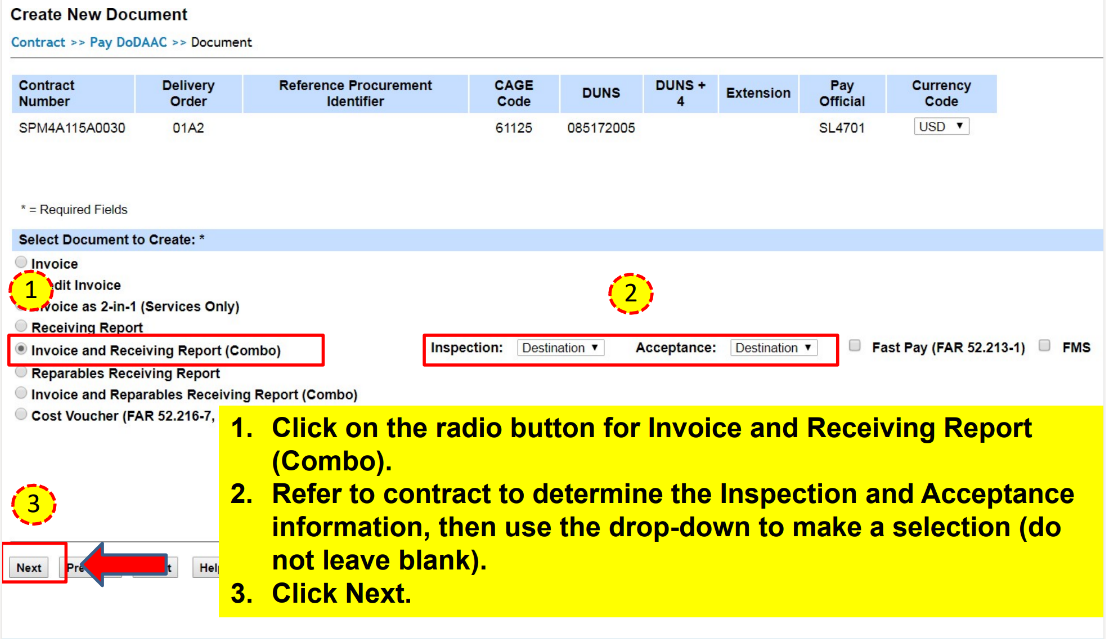Select Invoice and Reparables Receiving Report (Combo)
The height and width of the screenshot is (639, 1106).
pos(21,392)
